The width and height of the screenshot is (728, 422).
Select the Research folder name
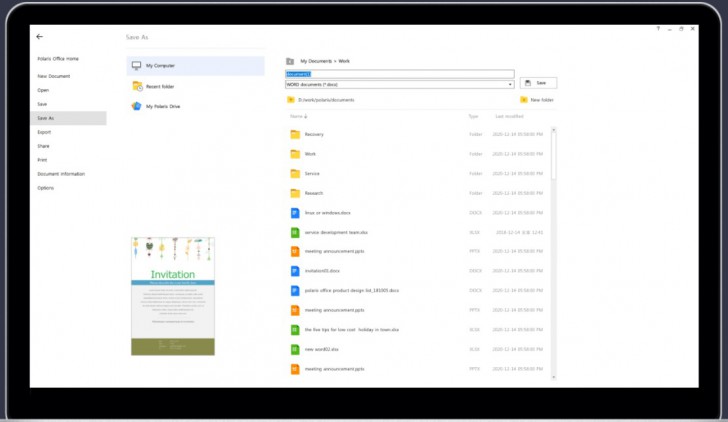314,193
